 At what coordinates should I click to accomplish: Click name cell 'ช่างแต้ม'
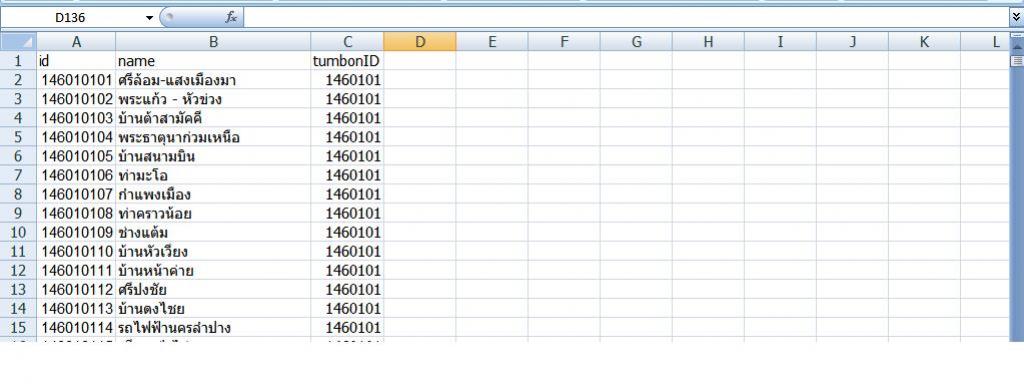point(214,232)
